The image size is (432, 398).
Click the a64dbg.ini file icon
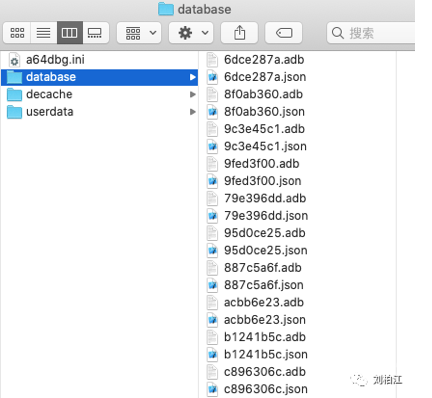tap(14, 60)
